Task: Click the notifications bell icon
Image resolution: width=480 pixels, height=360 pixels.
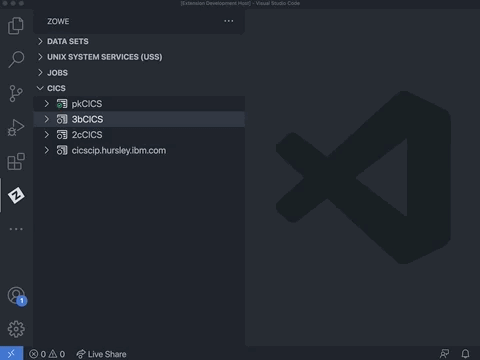Action: tap(465, 354)
